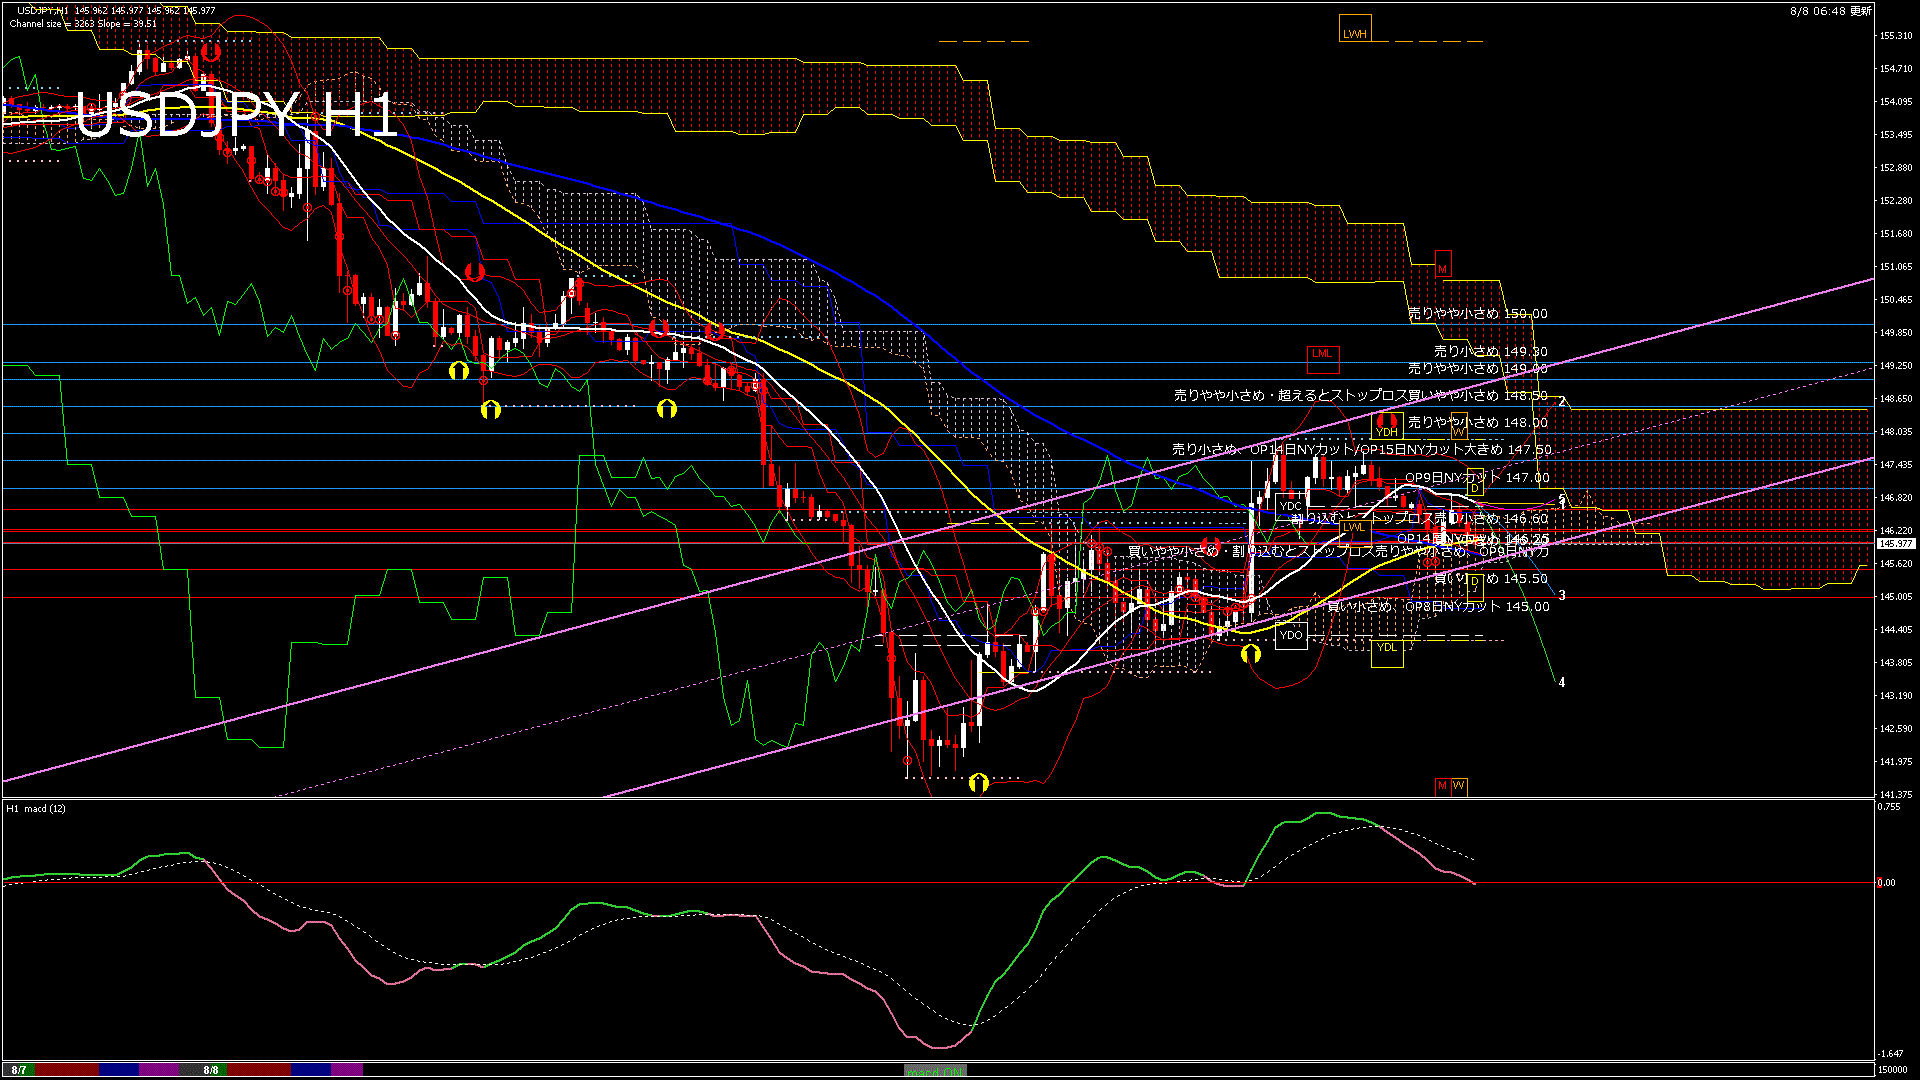Screen dimensions: 1920x1080
Task: Click the red 145.977 current price tag
Action: click(1895, 544)
